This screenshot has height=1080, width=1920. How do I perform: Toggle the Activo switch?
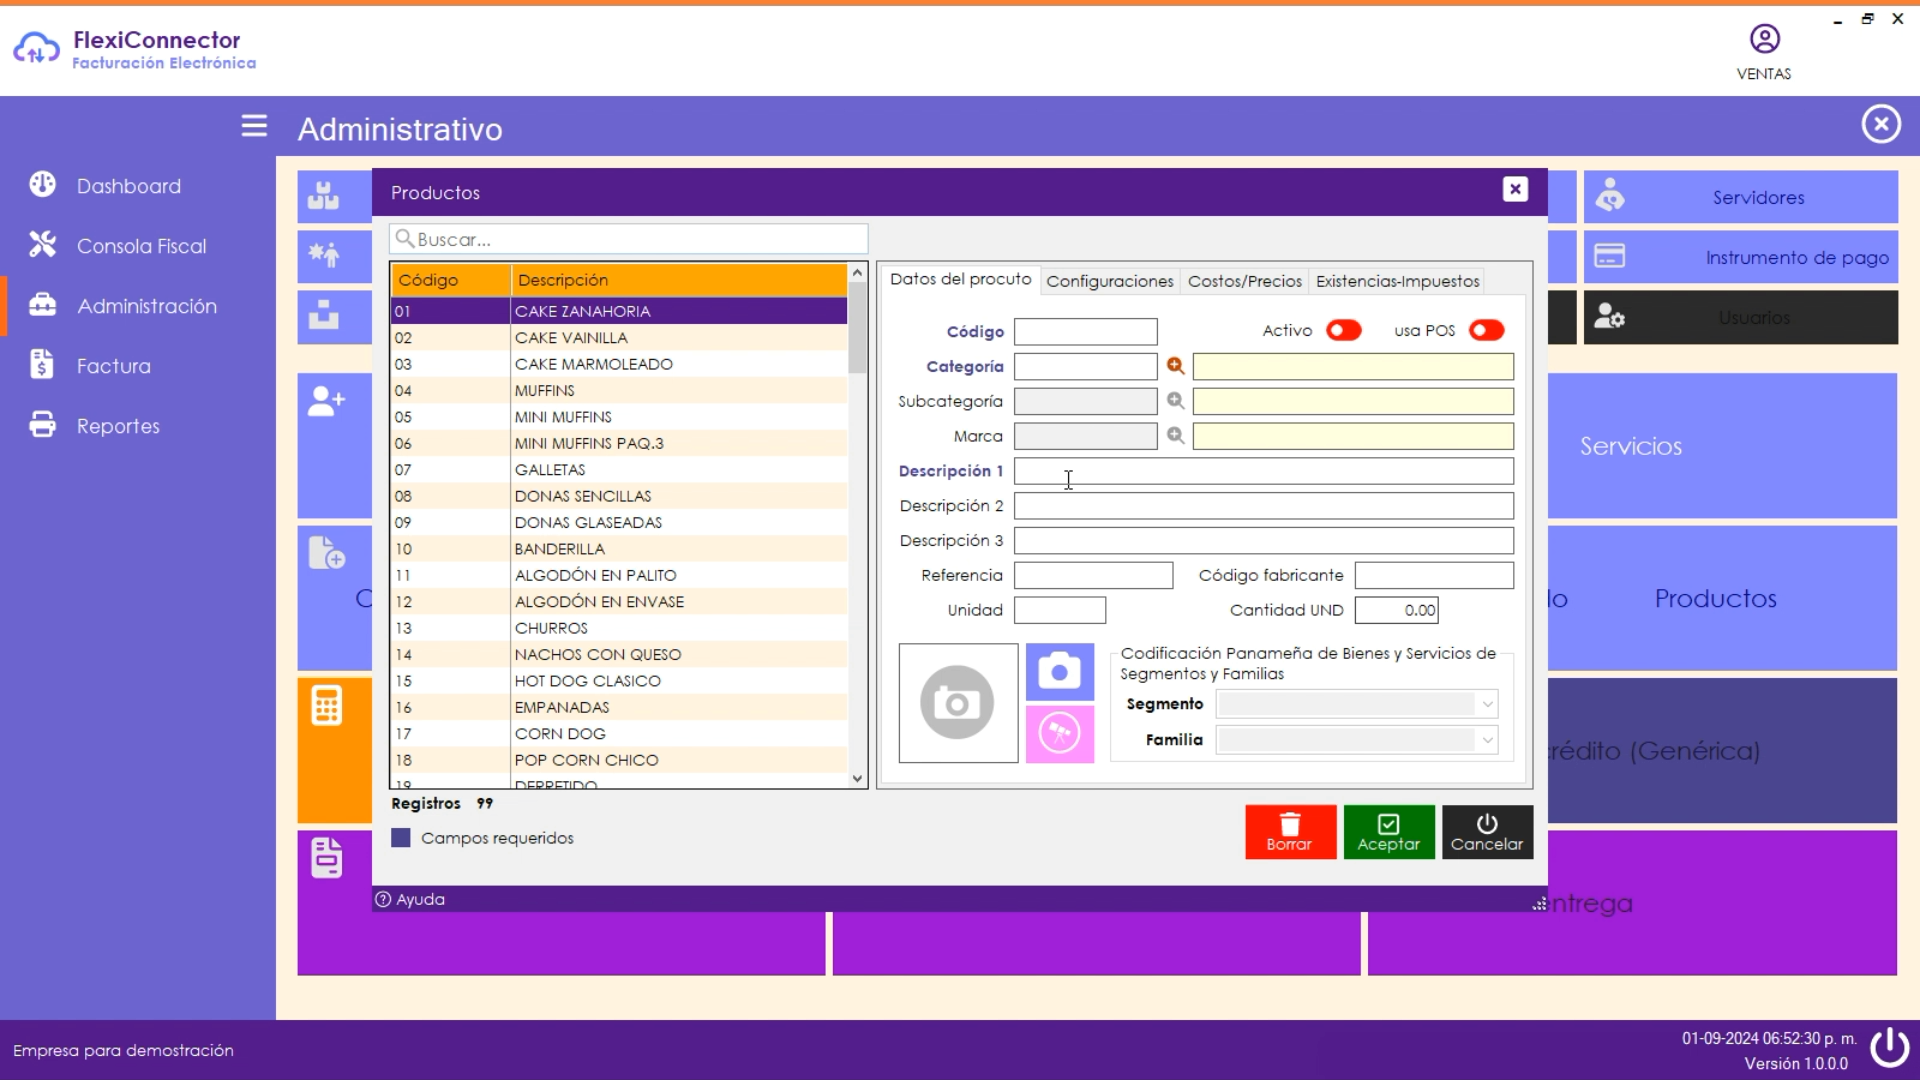pos(1343,330)
